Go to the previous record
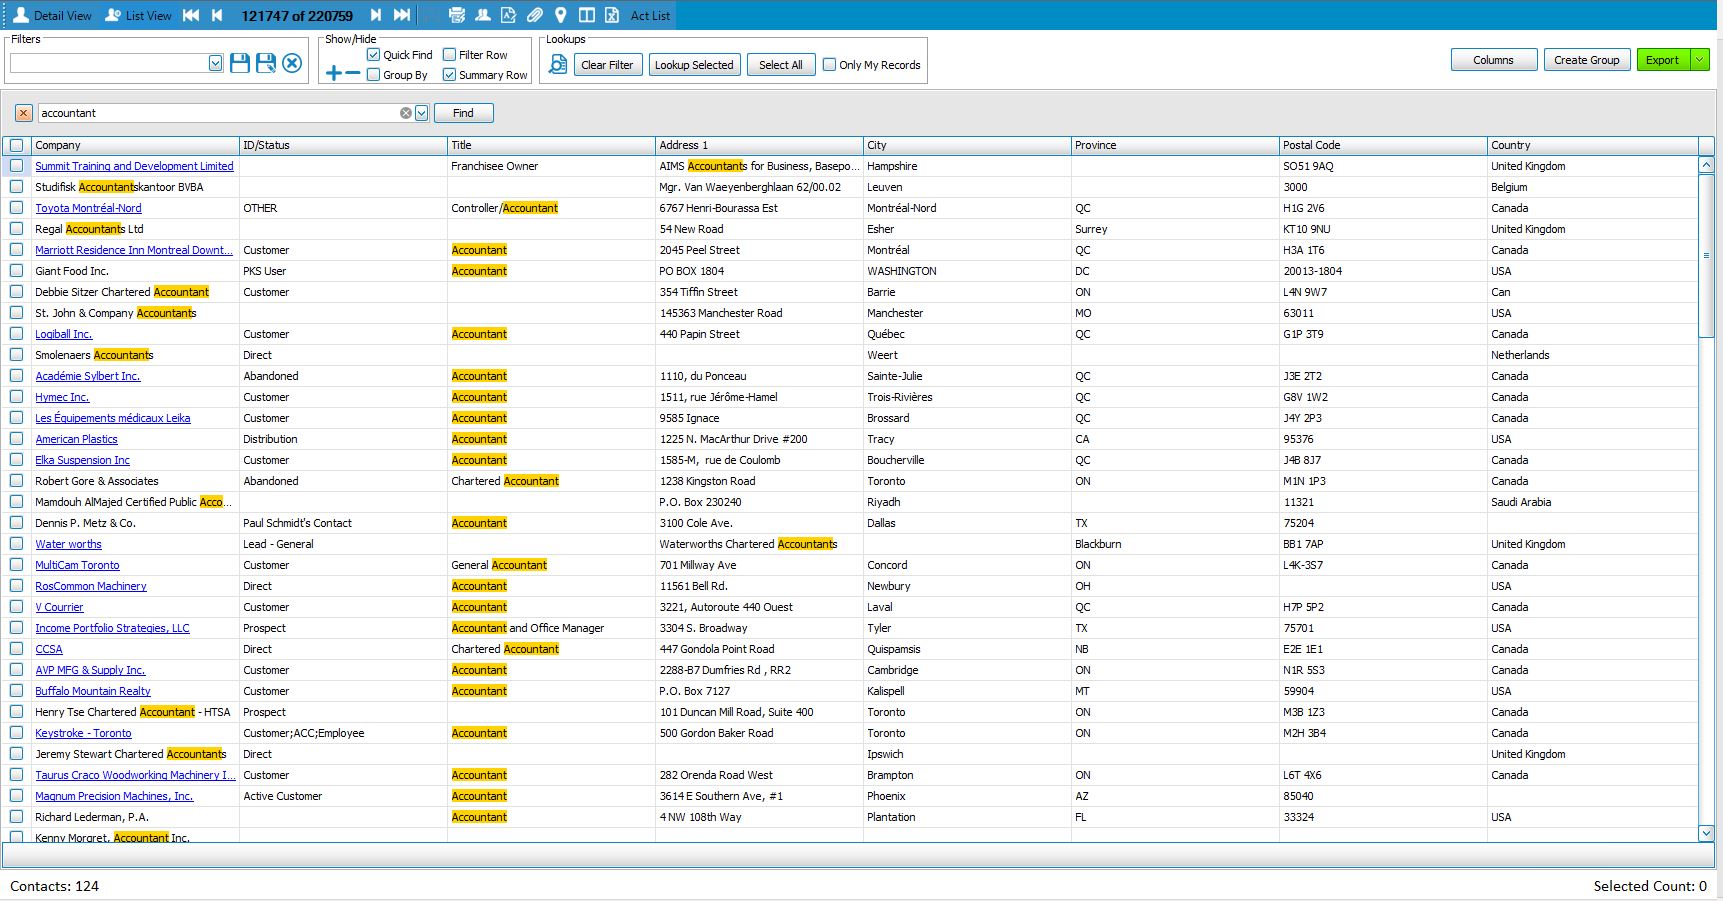1723x901 pixels. click(x=217, y=15)
